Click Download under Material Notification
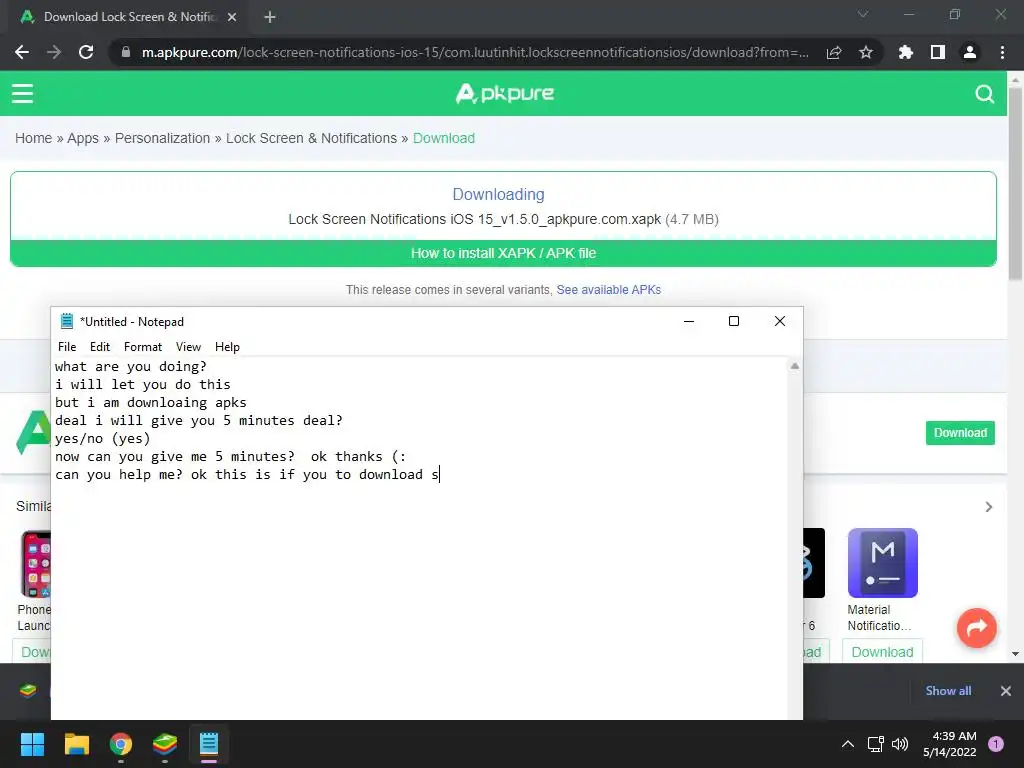 click(882, 652)
